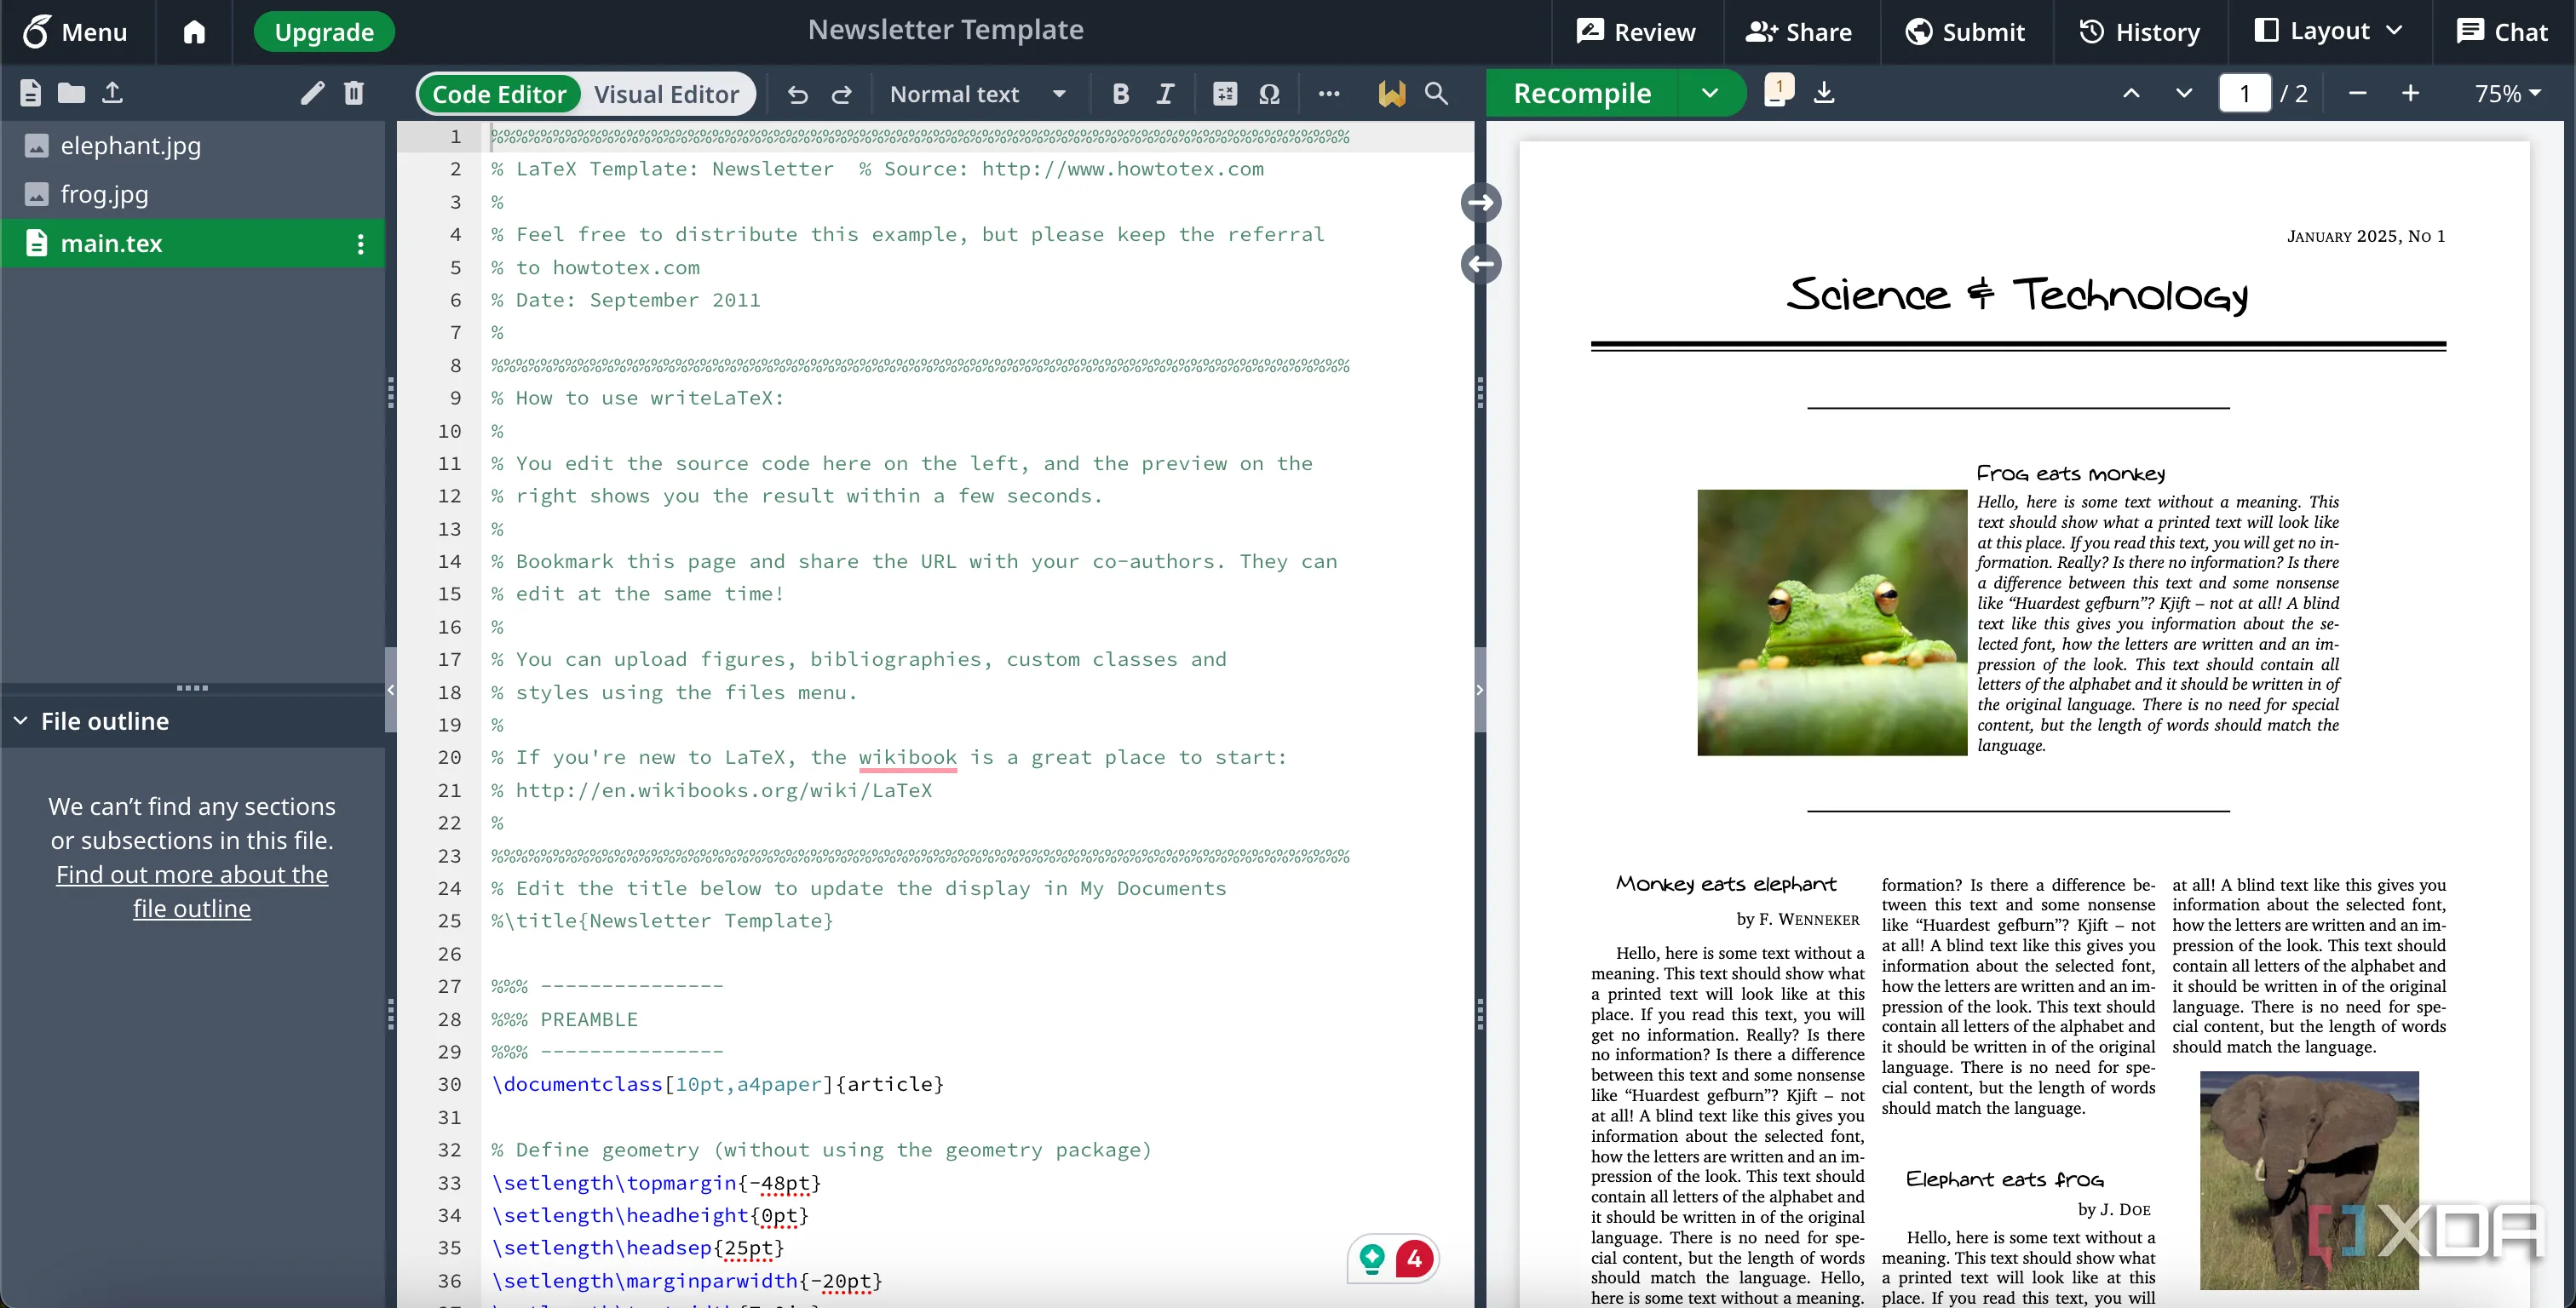
Task: Rename selected file with pencil icon
Action: 313,93
